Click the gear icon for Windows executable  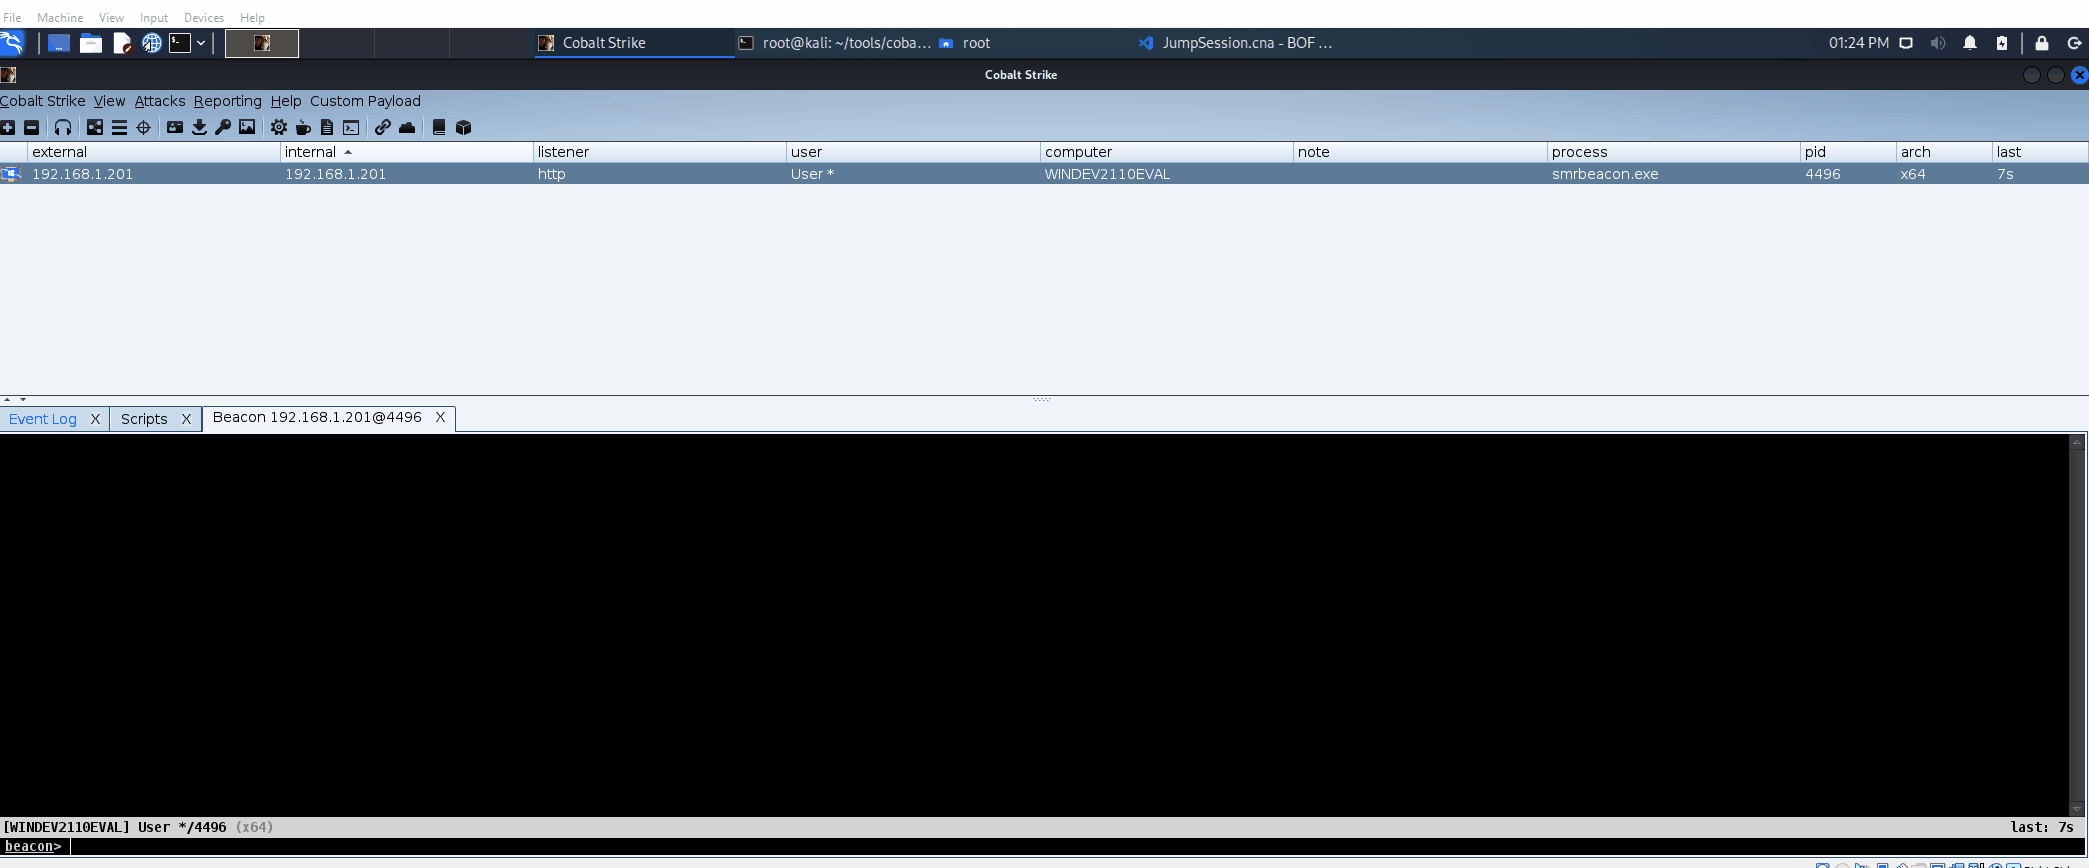tap(279, 127)
